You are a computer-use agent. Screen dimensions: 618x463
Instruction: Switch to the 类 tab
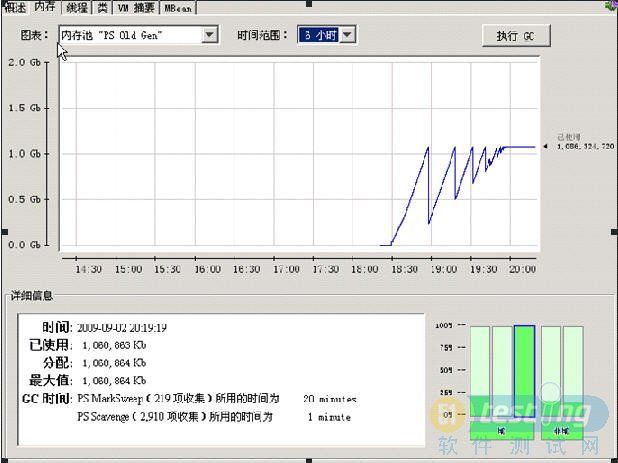pyautogui.click(x=102, y=7)
